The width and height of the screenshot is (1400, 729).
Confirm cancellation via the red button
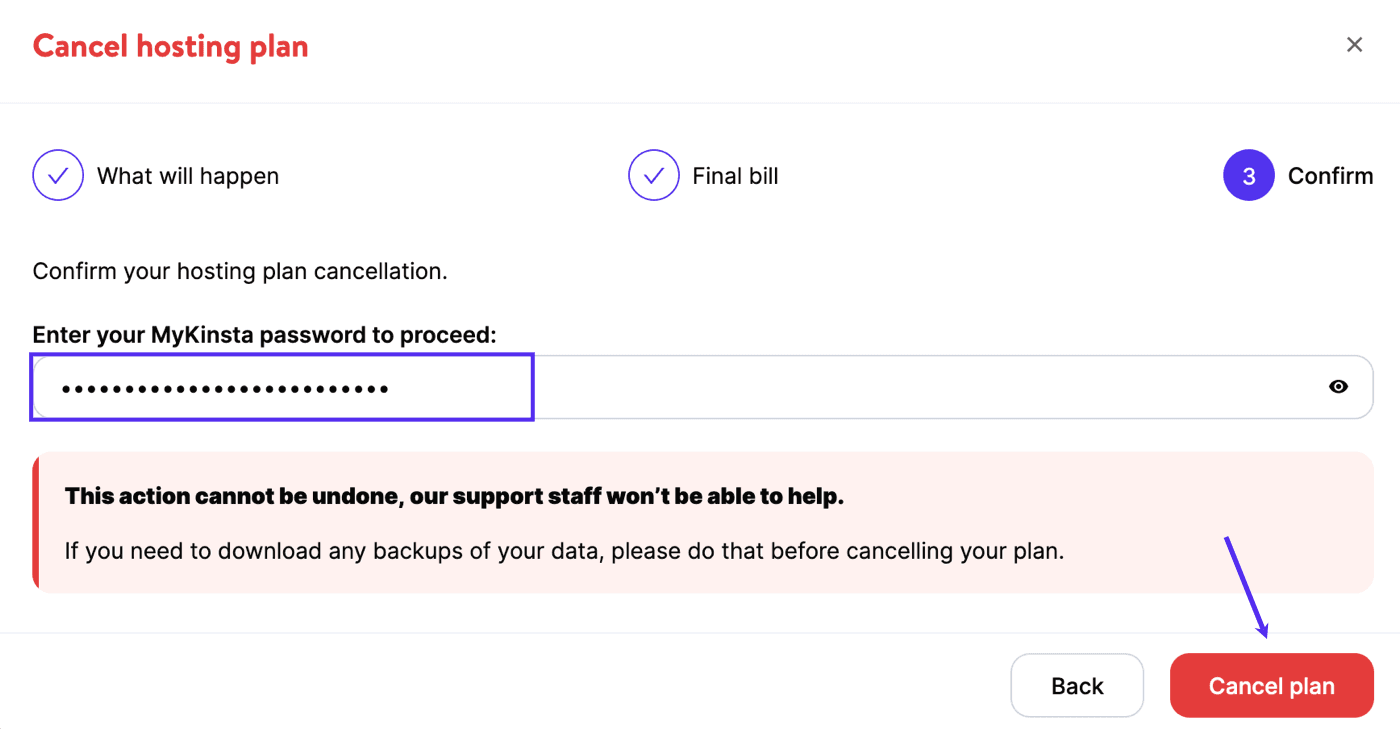click(x=1271, y=685)
